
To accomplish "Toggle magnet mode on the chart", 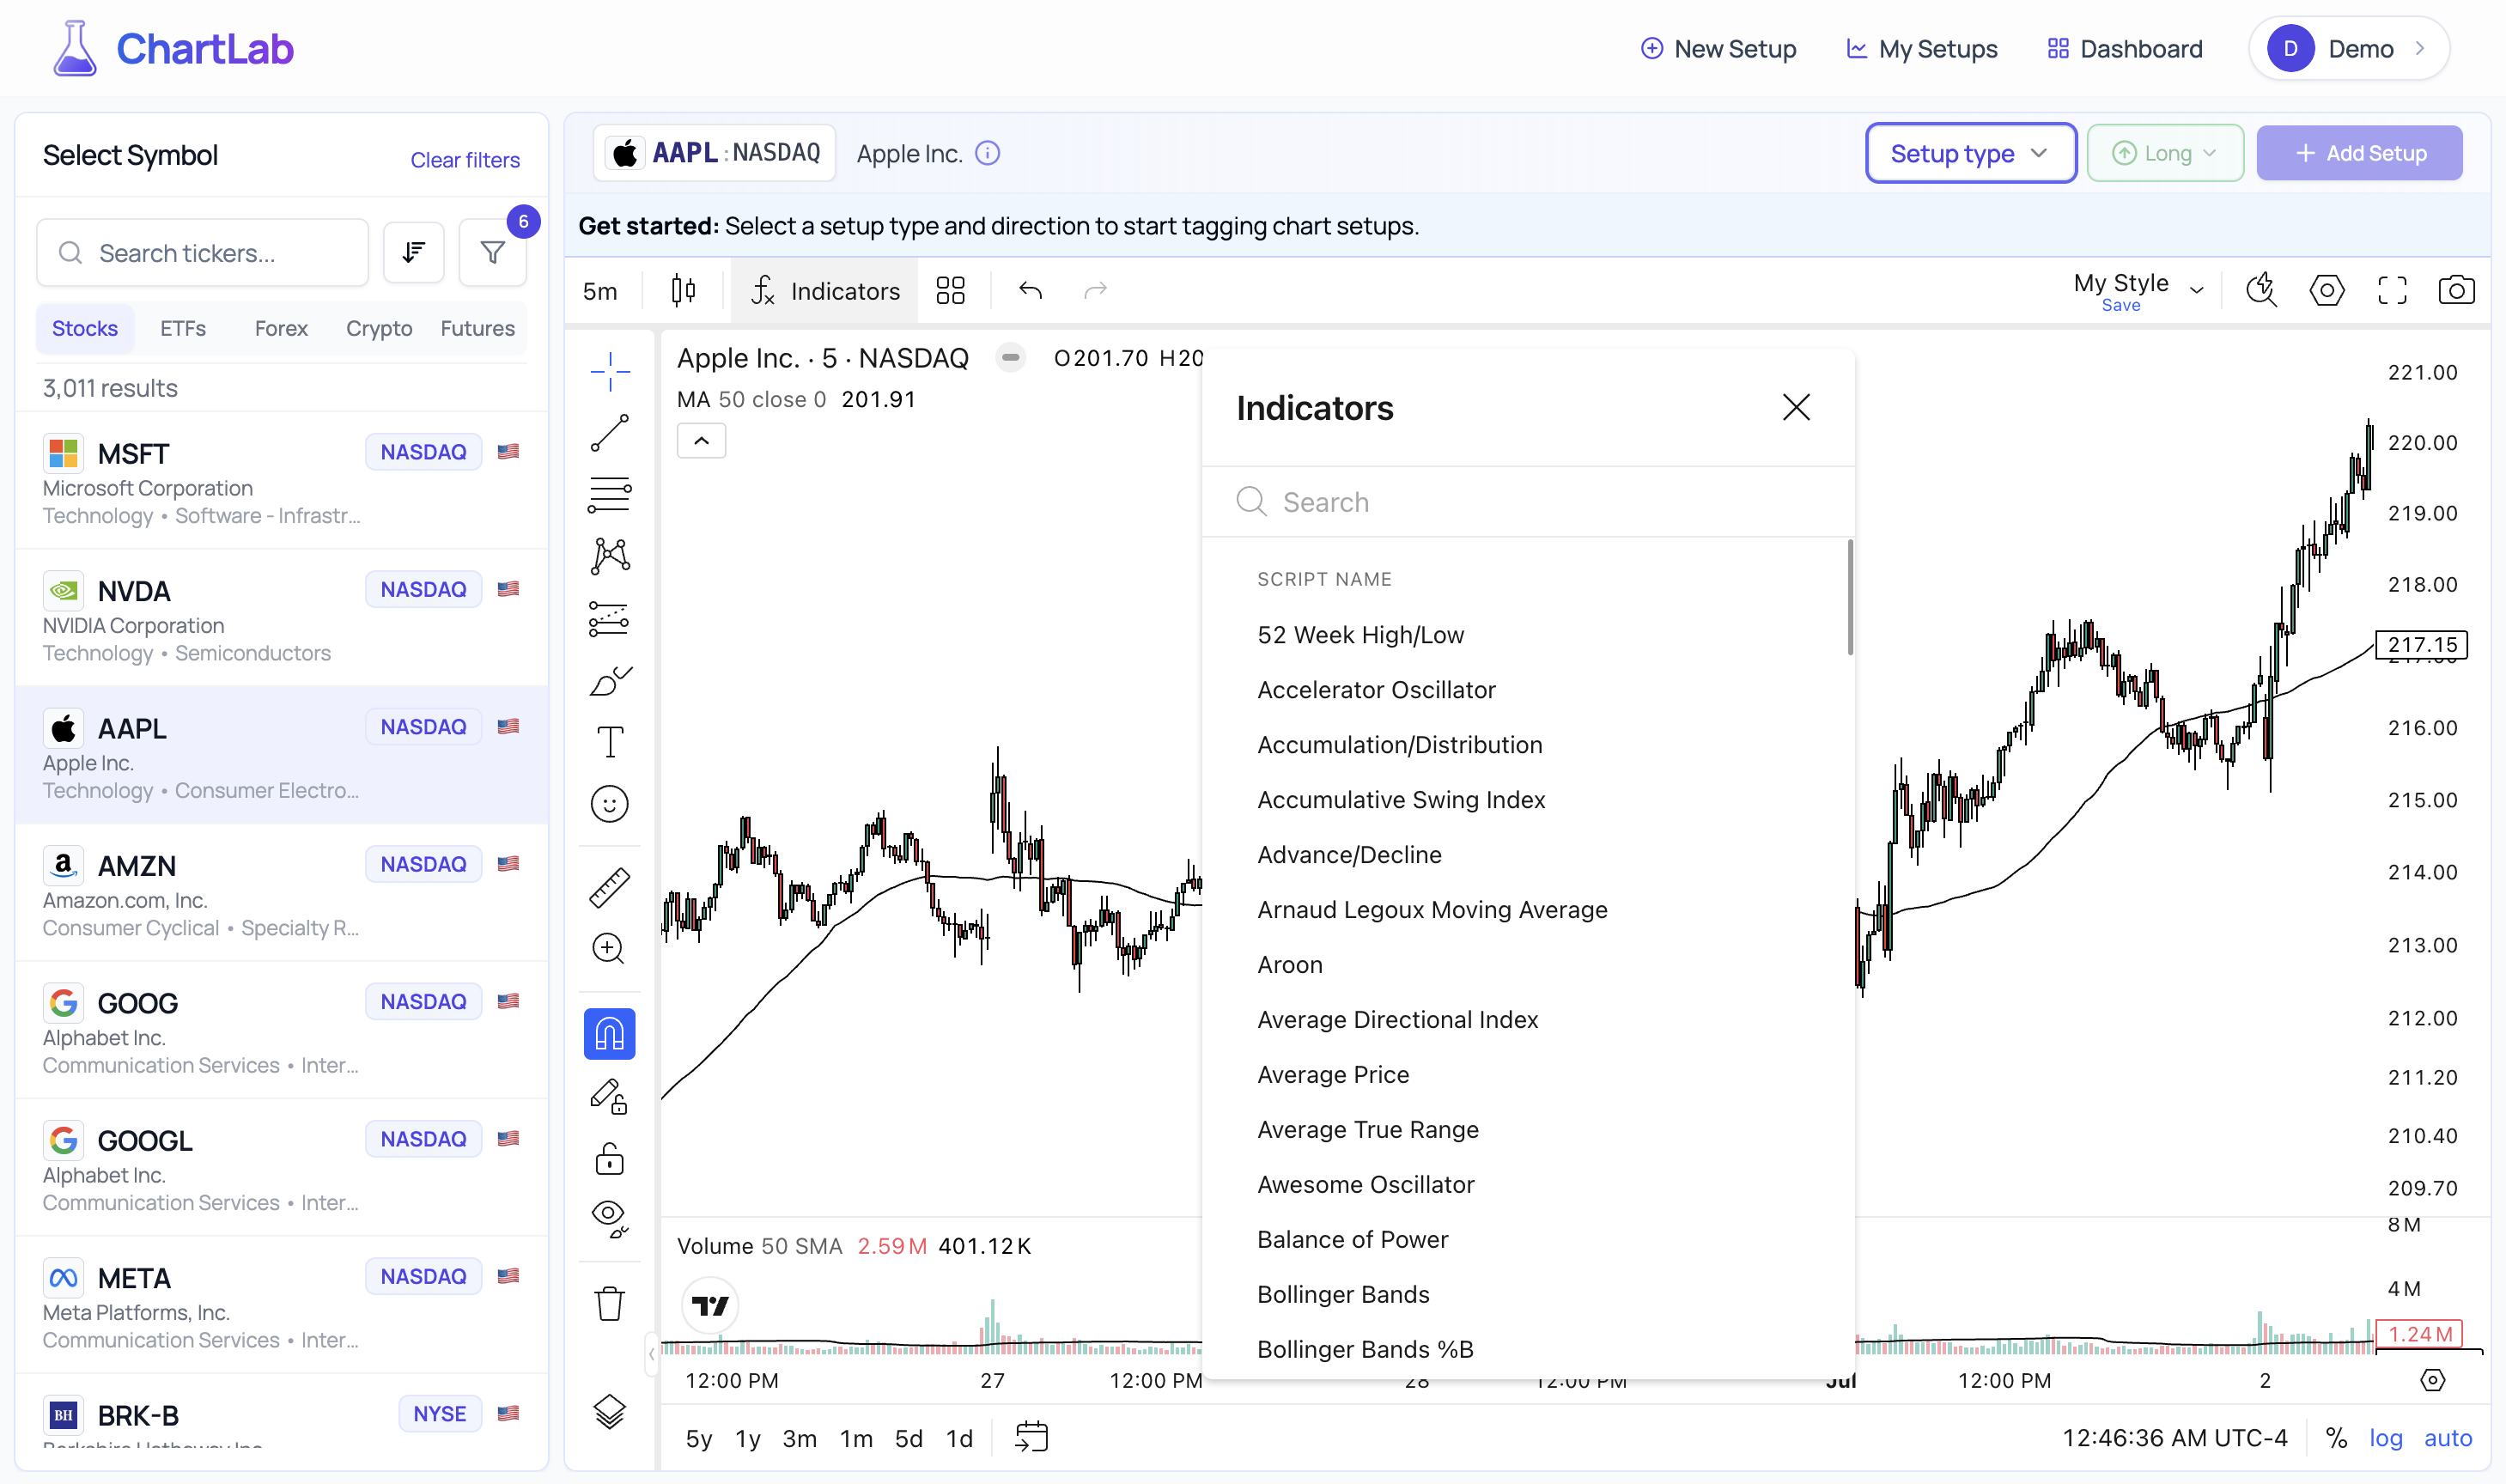I will pyautogui.click(x=609, y=1033).
